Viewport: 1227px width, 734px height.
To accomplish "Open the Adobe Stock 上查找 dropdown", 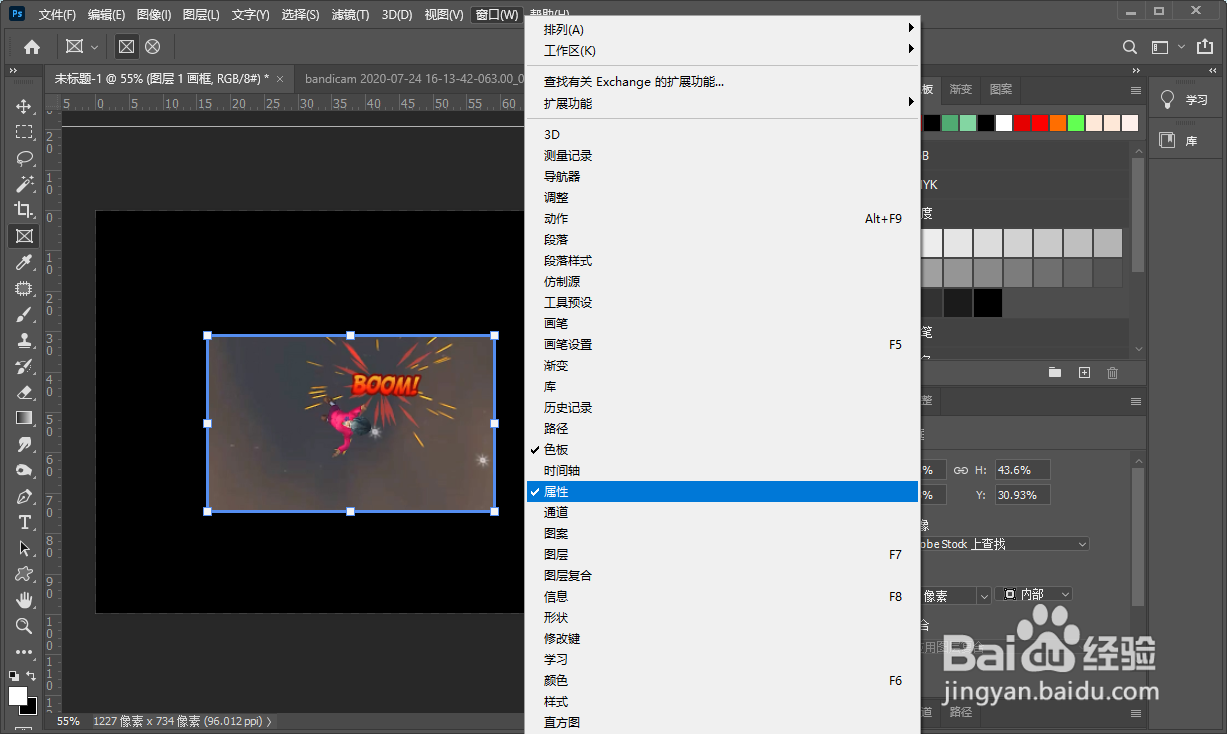I will [x=1003, y=544].
